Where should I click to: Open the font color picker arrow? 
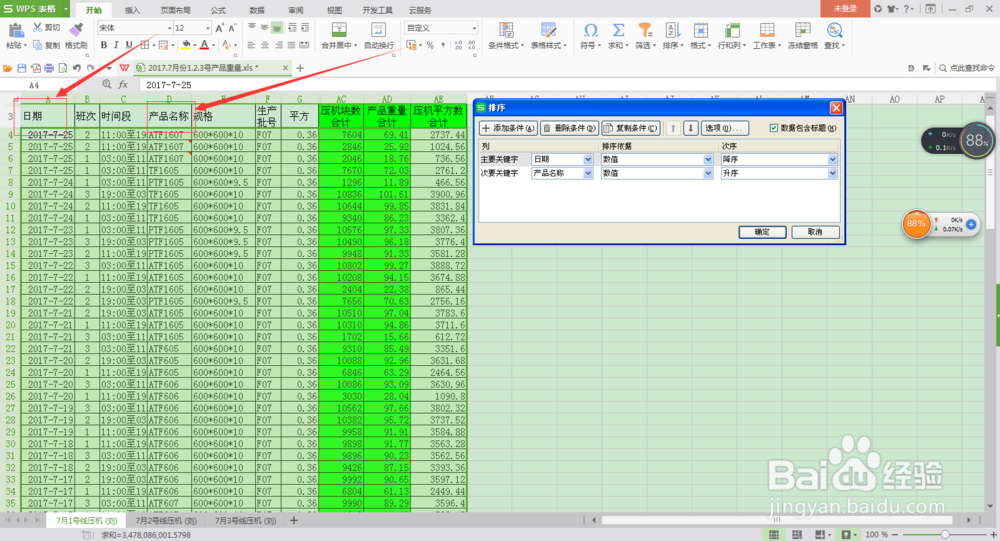pos(213,45)
